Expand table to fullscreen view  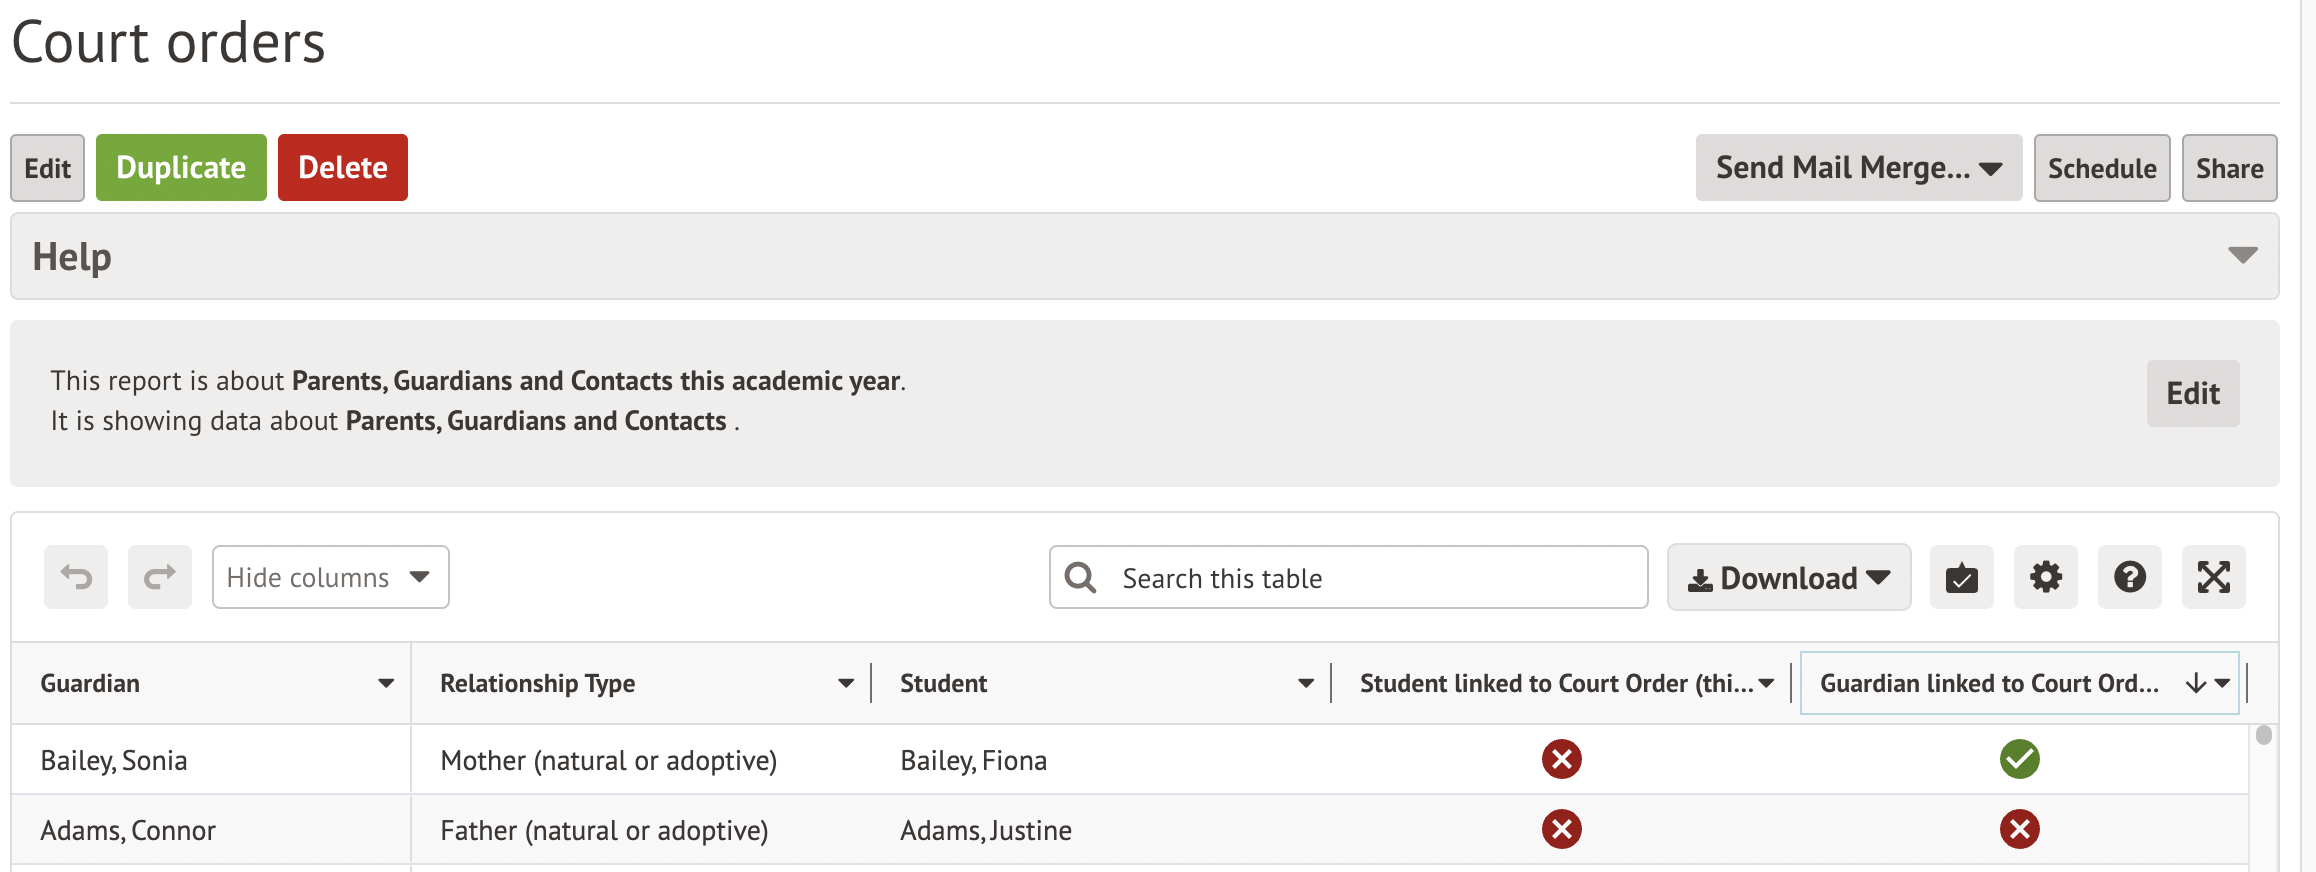point(2213,577)
